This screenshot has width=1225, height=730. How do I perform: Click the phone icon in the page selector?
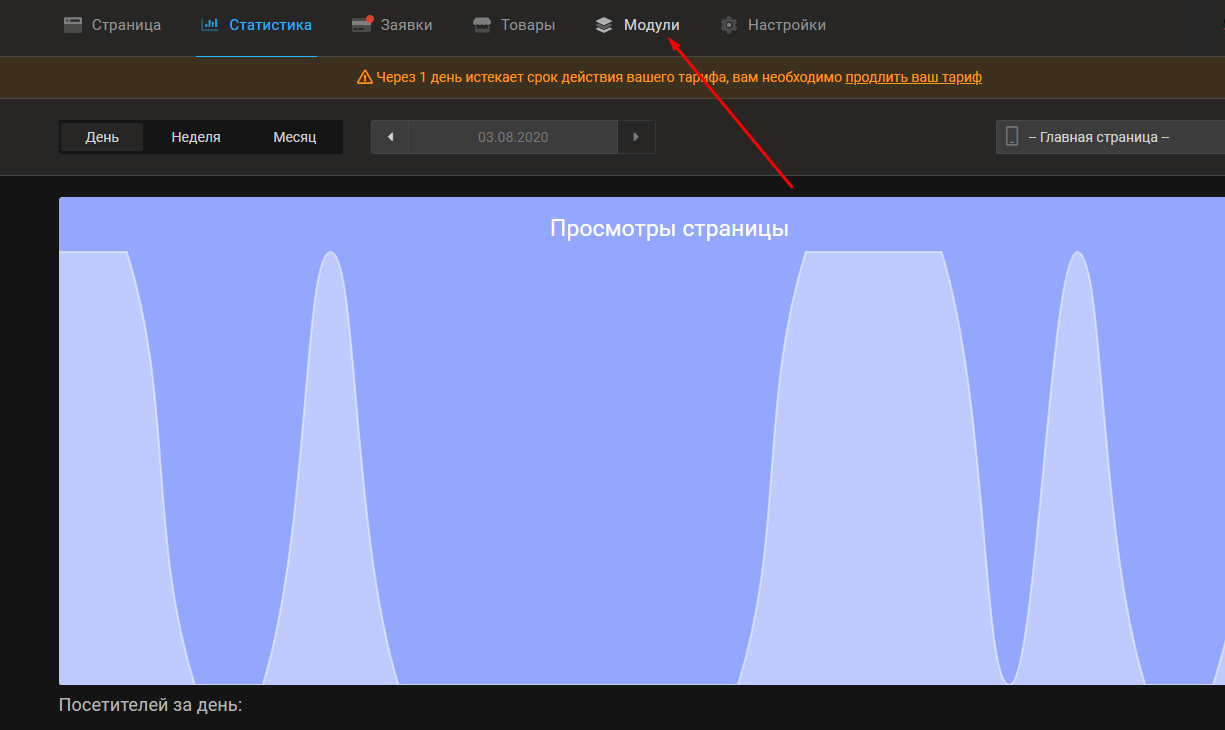coord(1012,137)
